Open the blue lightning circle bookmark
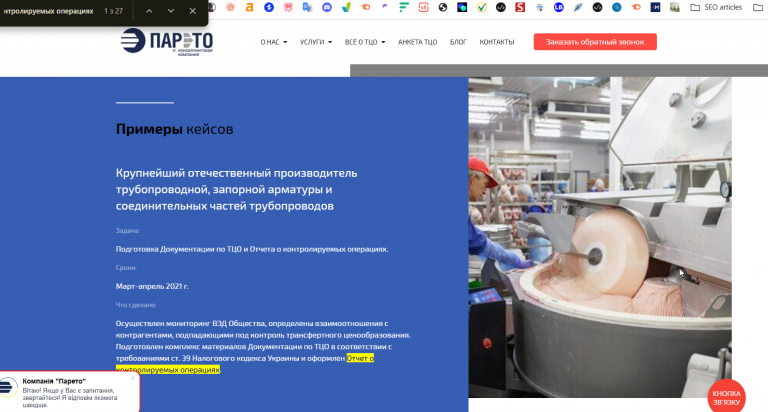Screen dimensions: 768x412 [269, 7]
